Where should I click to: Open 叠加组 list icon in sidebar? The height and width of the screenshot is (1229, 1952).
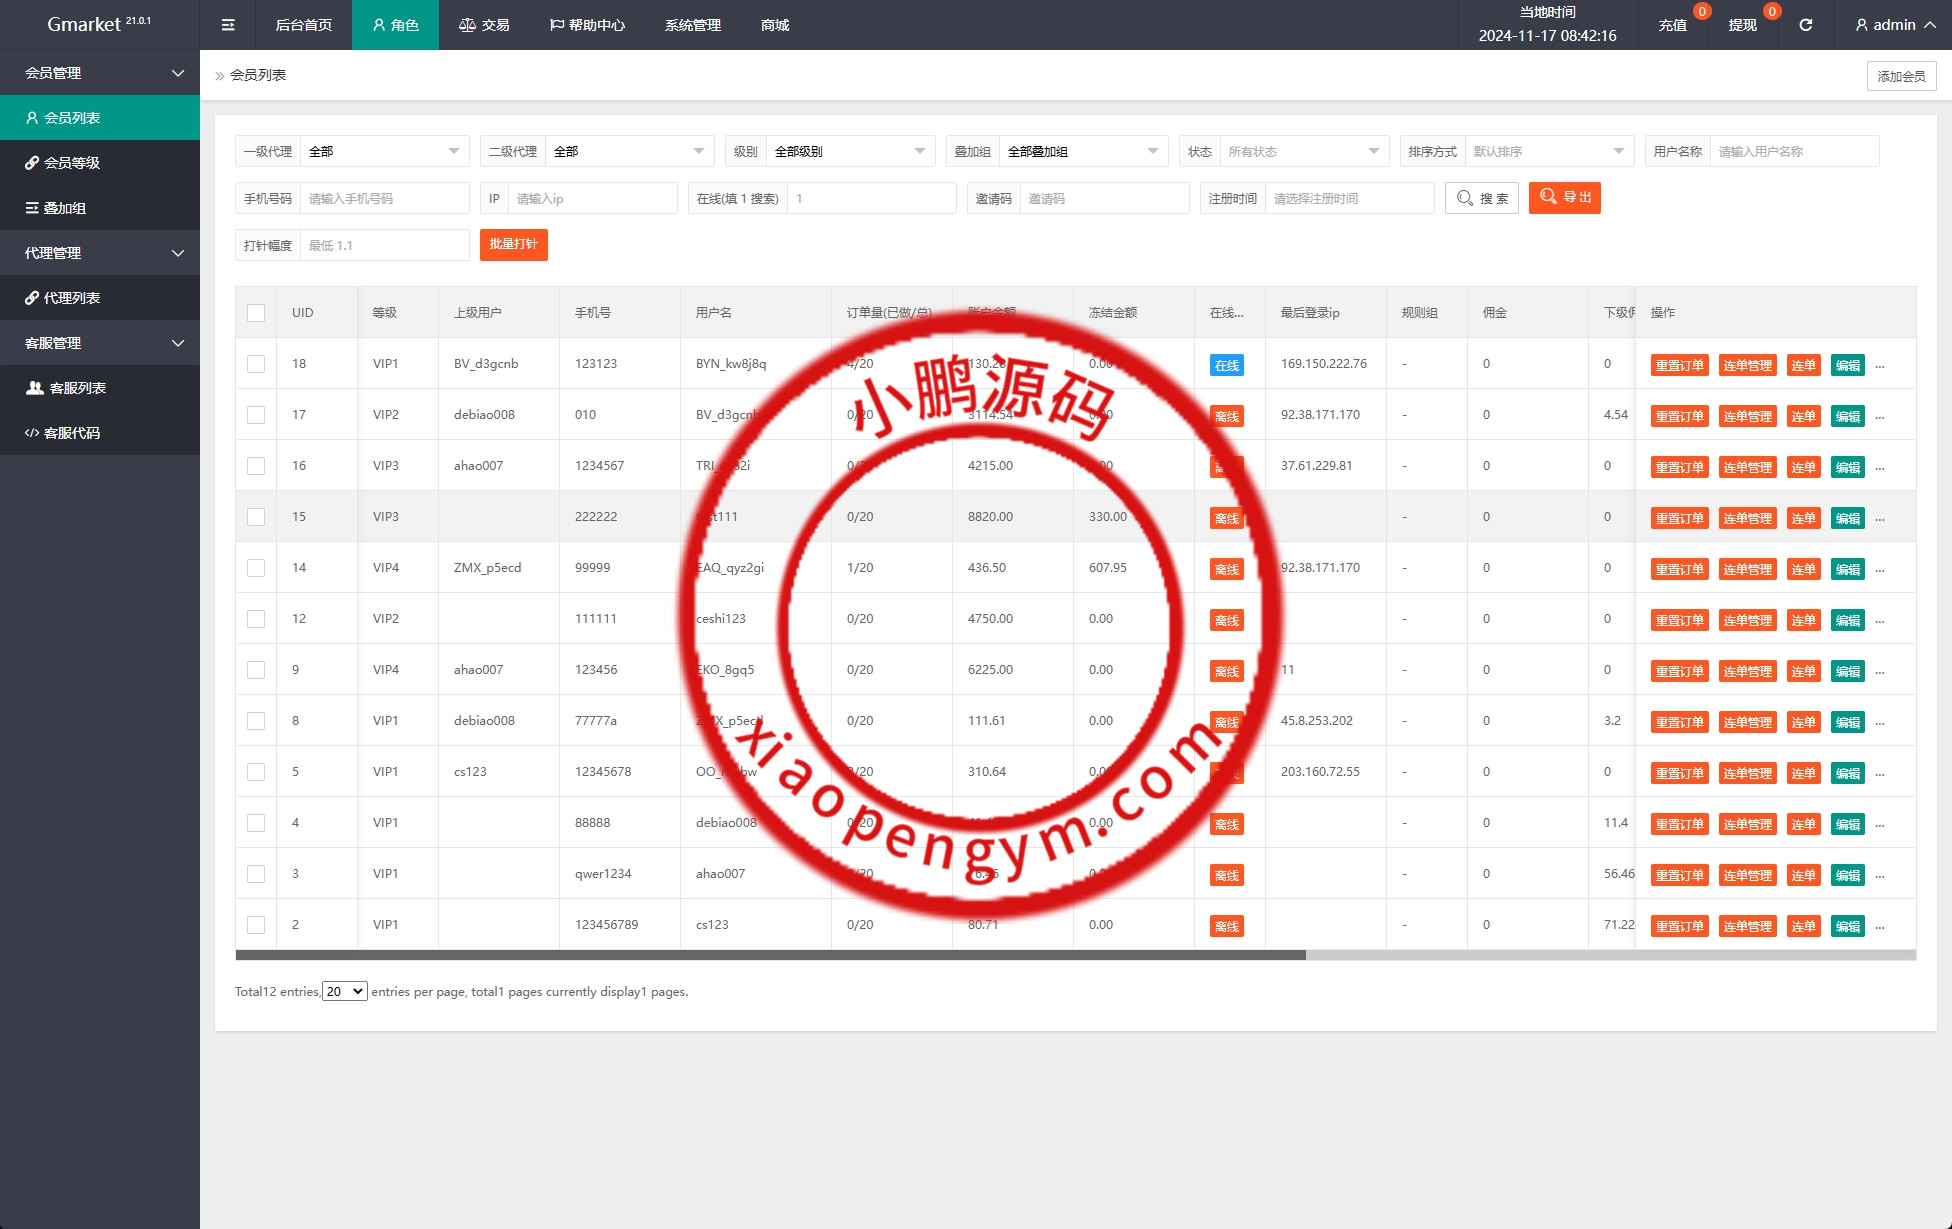(x=32, y=208)
